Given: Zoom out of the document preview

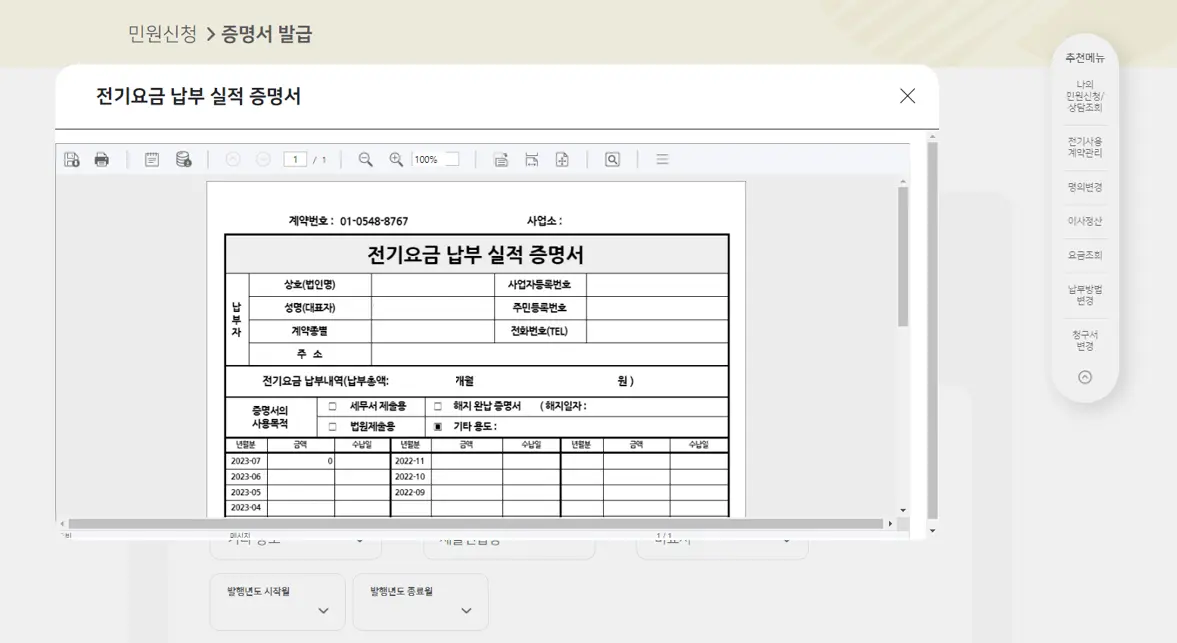Looking at the screenshot, I should pos(364,158).
